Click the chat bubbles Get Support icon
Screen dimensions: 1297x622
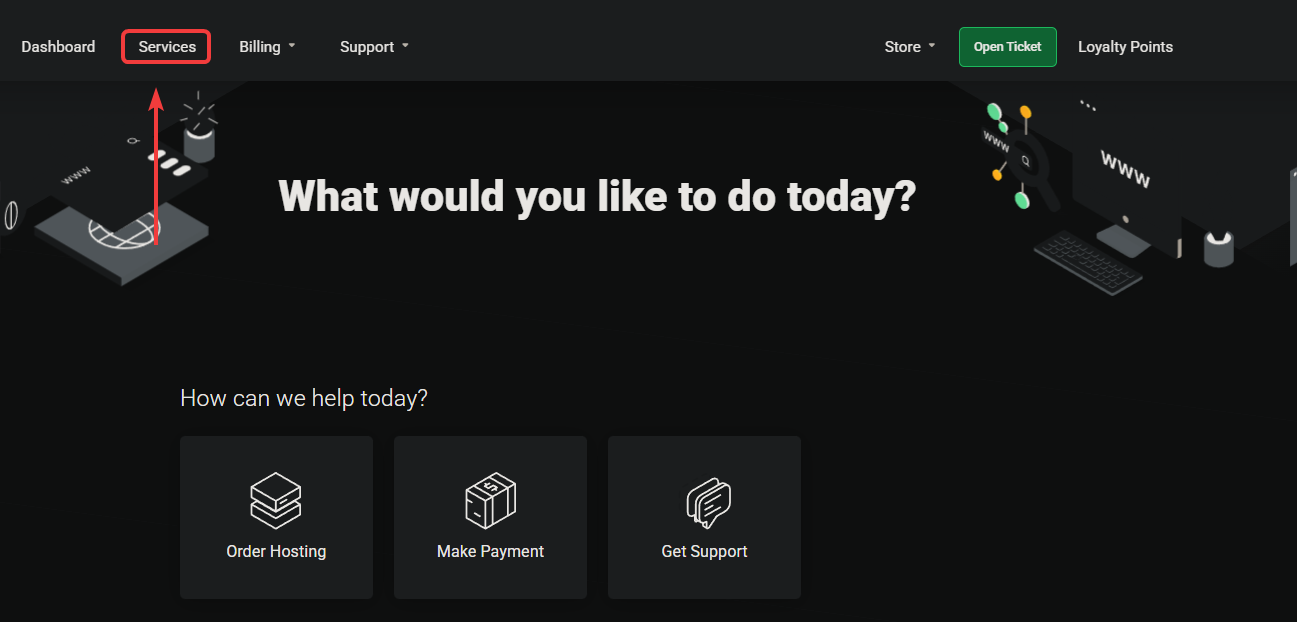708,502
